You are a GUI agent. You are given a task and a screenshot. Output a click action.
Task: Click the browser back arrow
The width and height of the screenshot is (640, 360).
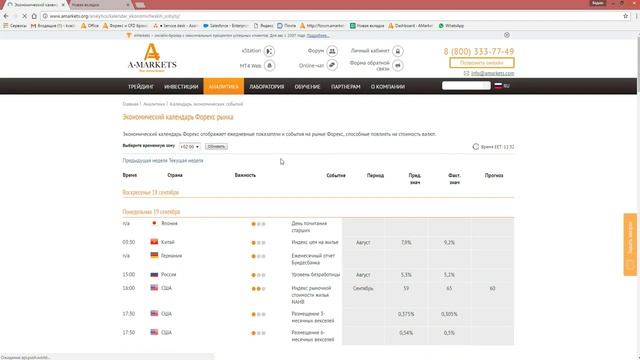point(6,16)
